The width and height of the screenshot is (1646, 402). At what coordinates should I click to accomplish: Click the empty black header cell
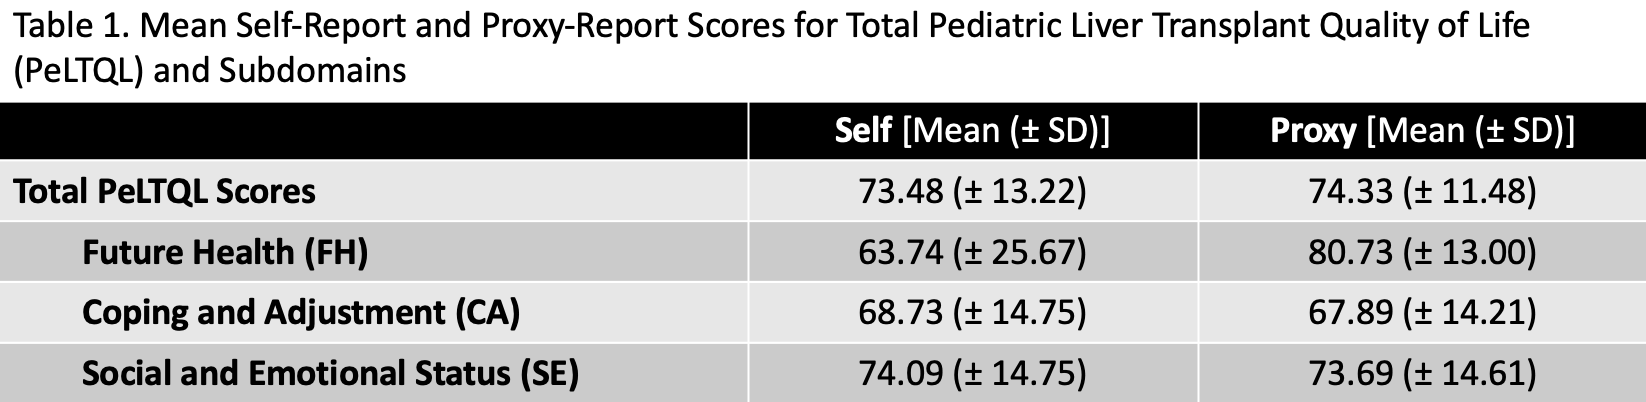pyautogui.click(x=374, y=131)
